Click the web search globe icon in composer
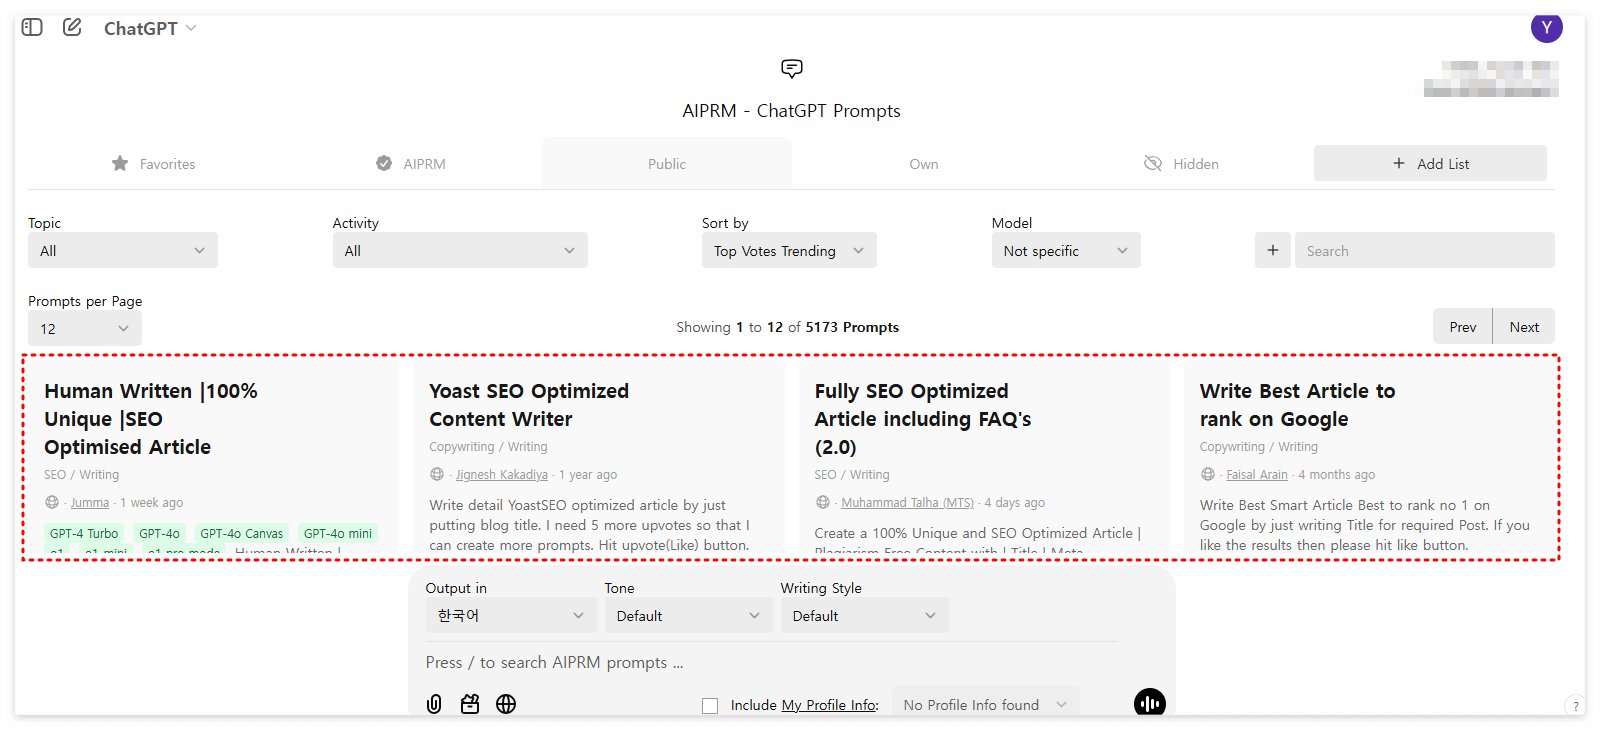 (506, 704)
